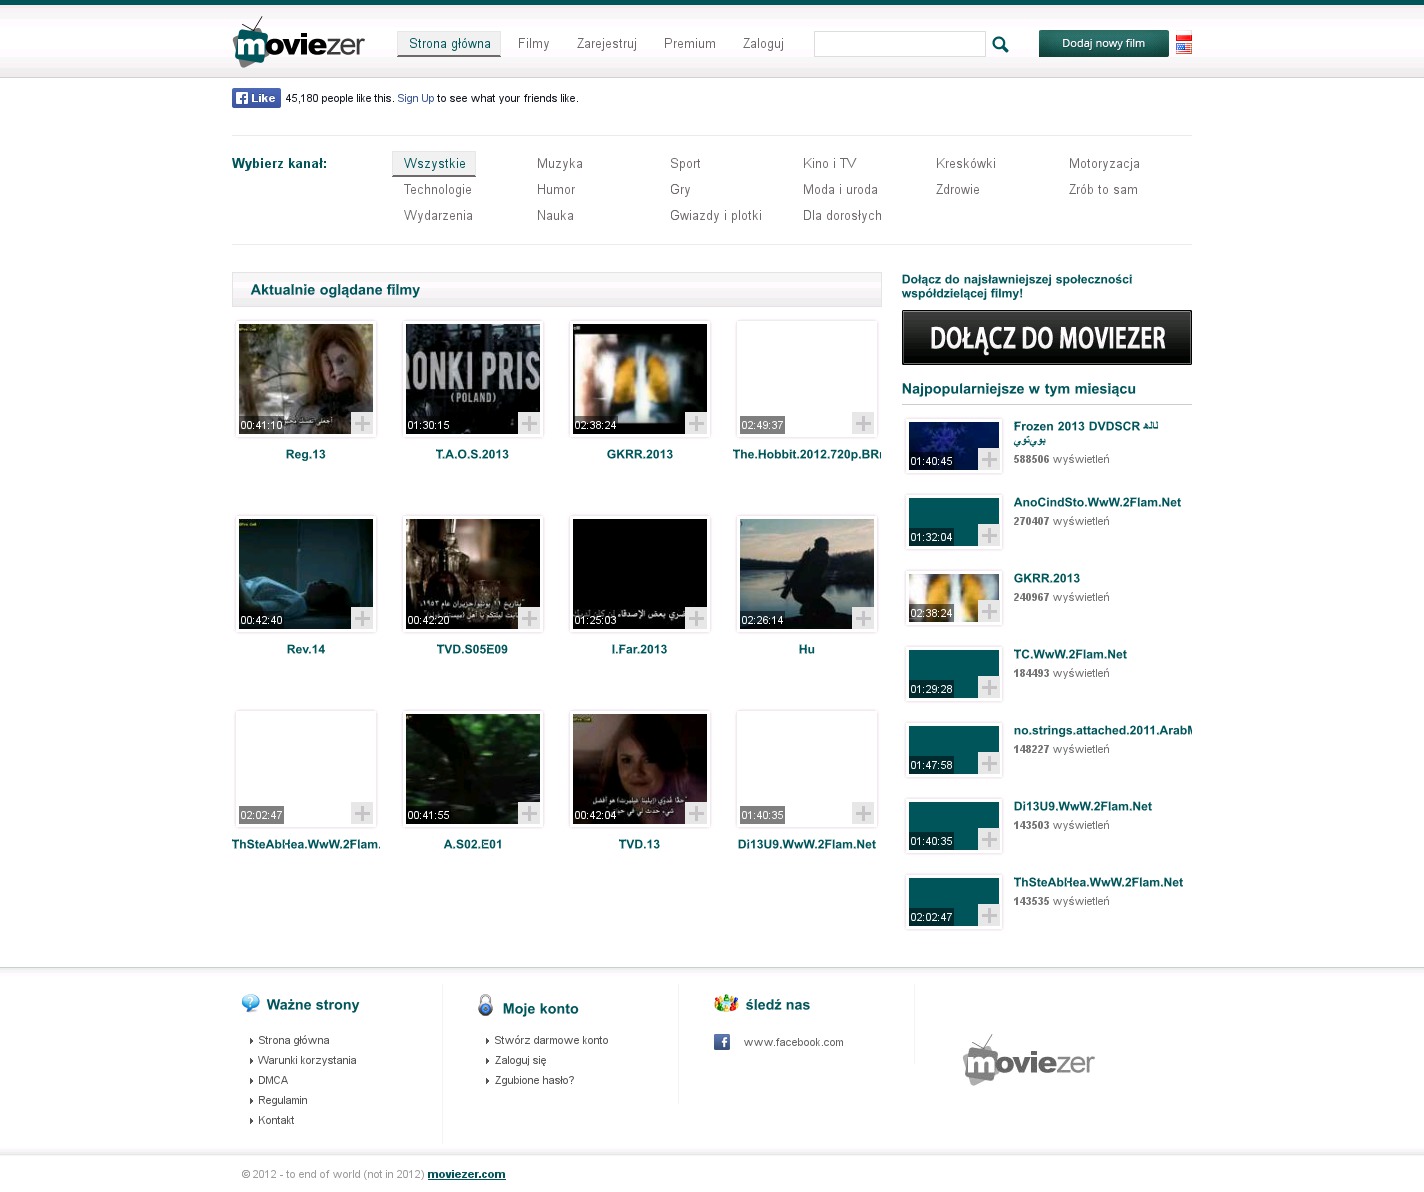This screenshot has width=1424, height=1192.
Task: Click the Dołącz do Moviezer banner
Action: pos(1046,338)
